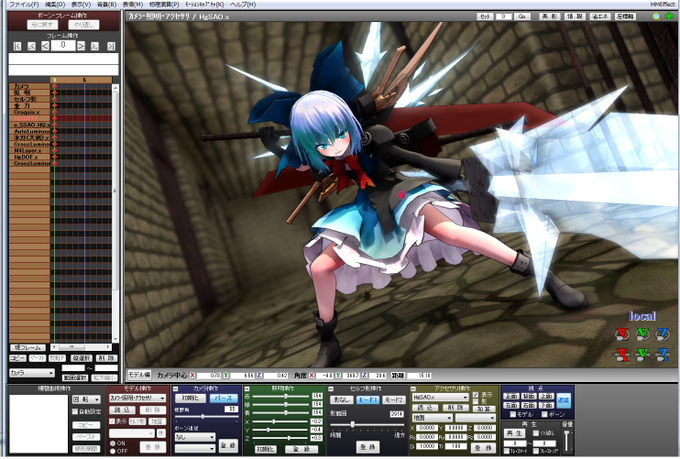Open the empty accessory bone dropdown
The height and width of the screenshot is (459, 680).
pyautogui.click(x=475, y=418)
